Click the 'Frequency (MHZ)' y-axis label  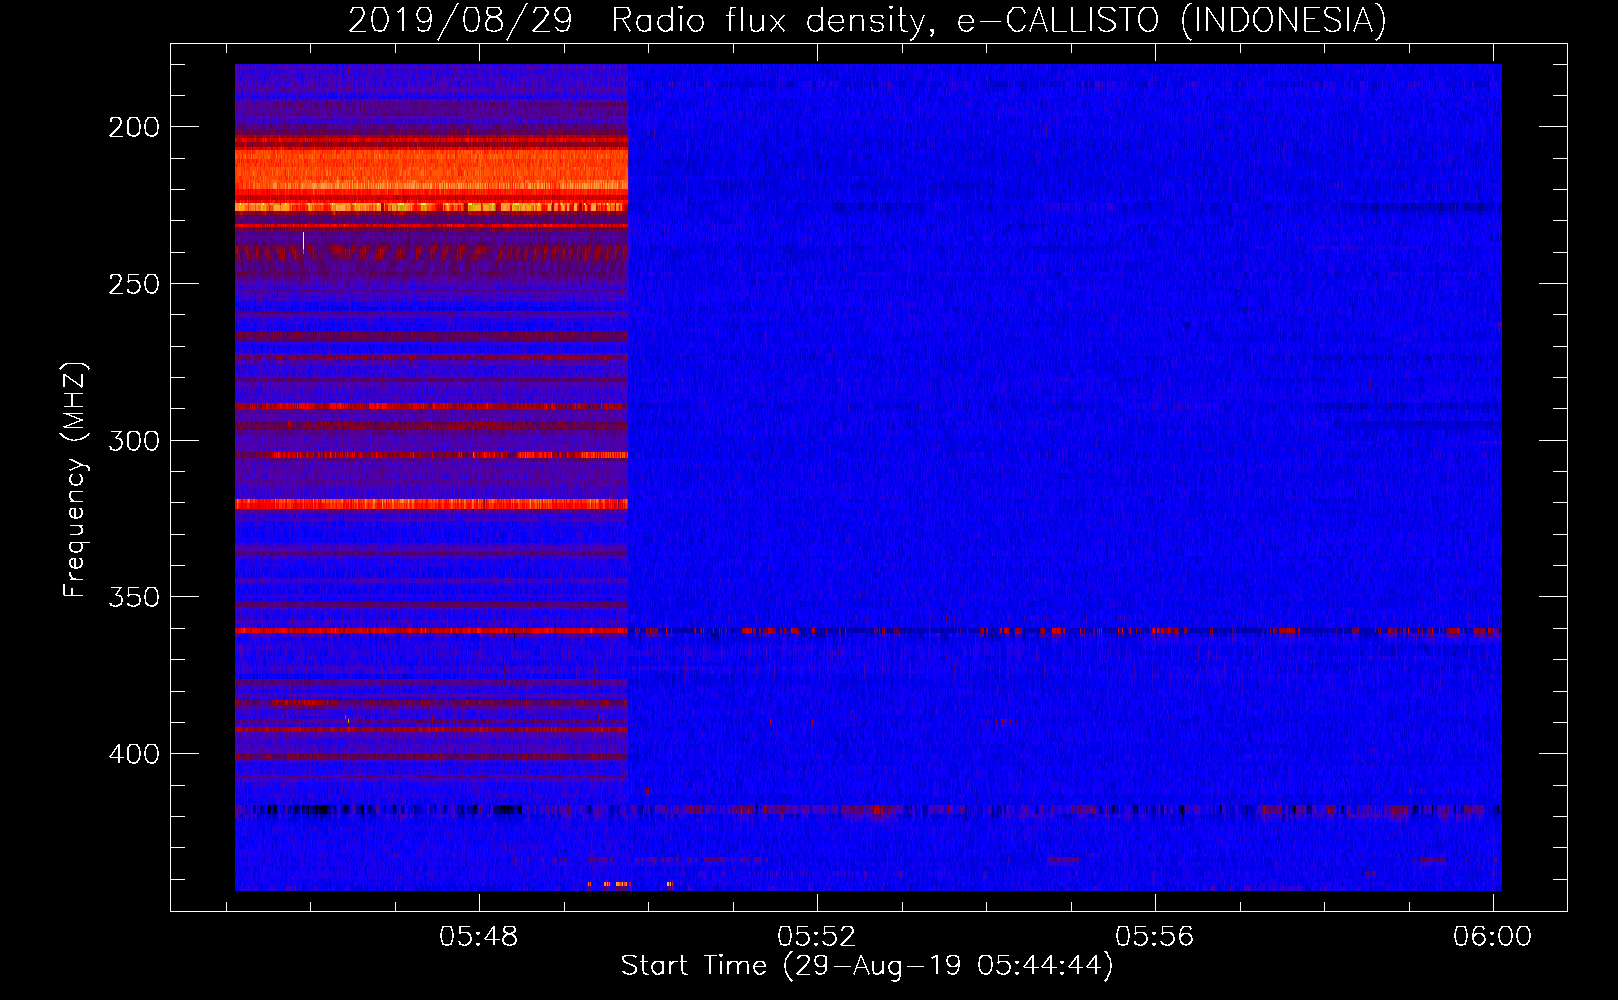pyautogui.click(x=75, y=479)
